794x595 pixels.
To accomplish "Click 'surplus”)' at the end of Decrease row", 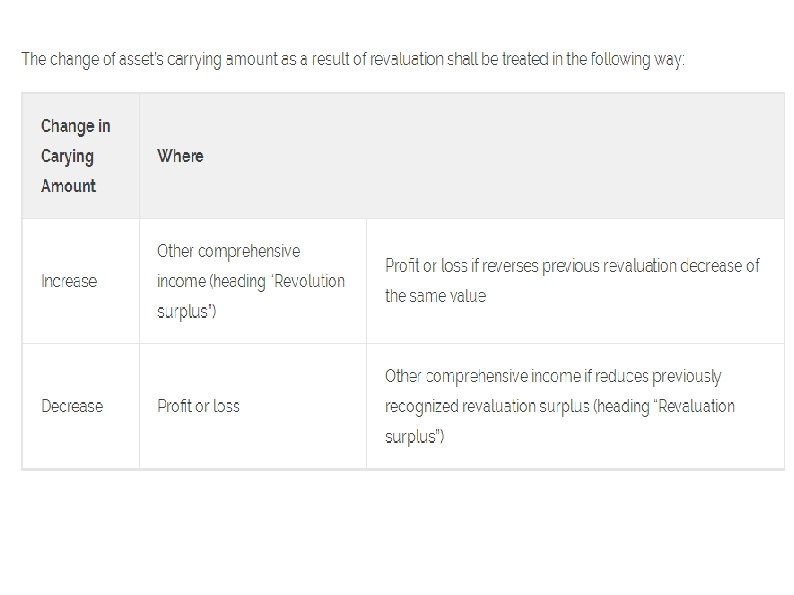I will point(415,437).
